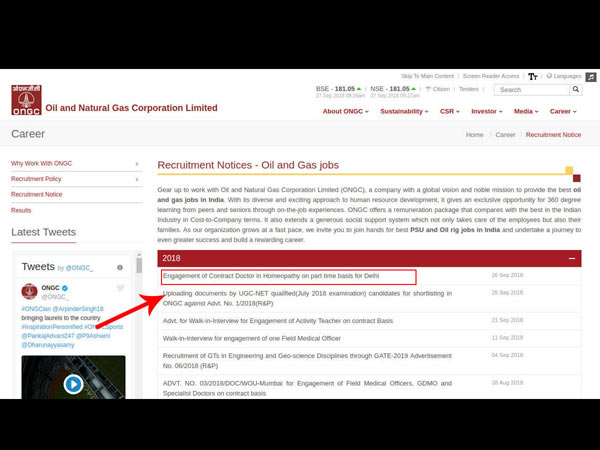Screen dimensions: 600x450
Task: Open Recruitment Notice sidebar link
Action: [37, 194]
